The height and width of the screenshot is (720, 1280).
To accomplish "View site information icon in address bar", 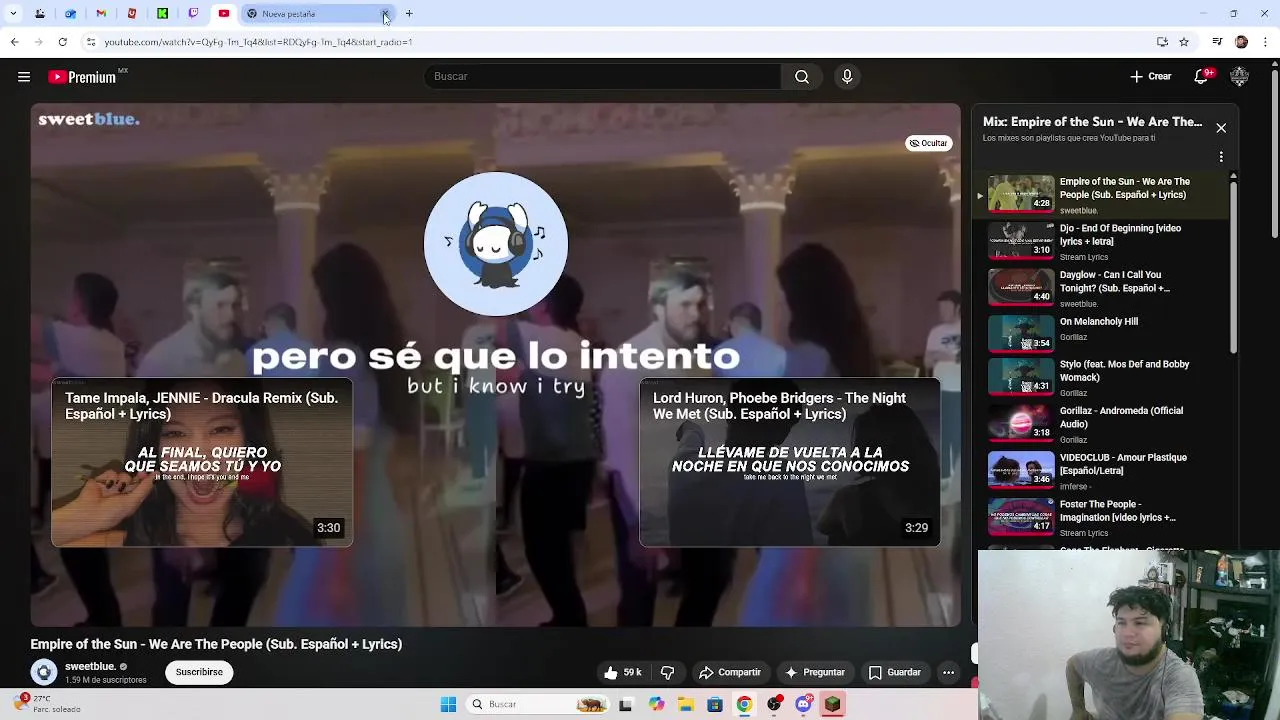I will [91, 42].
